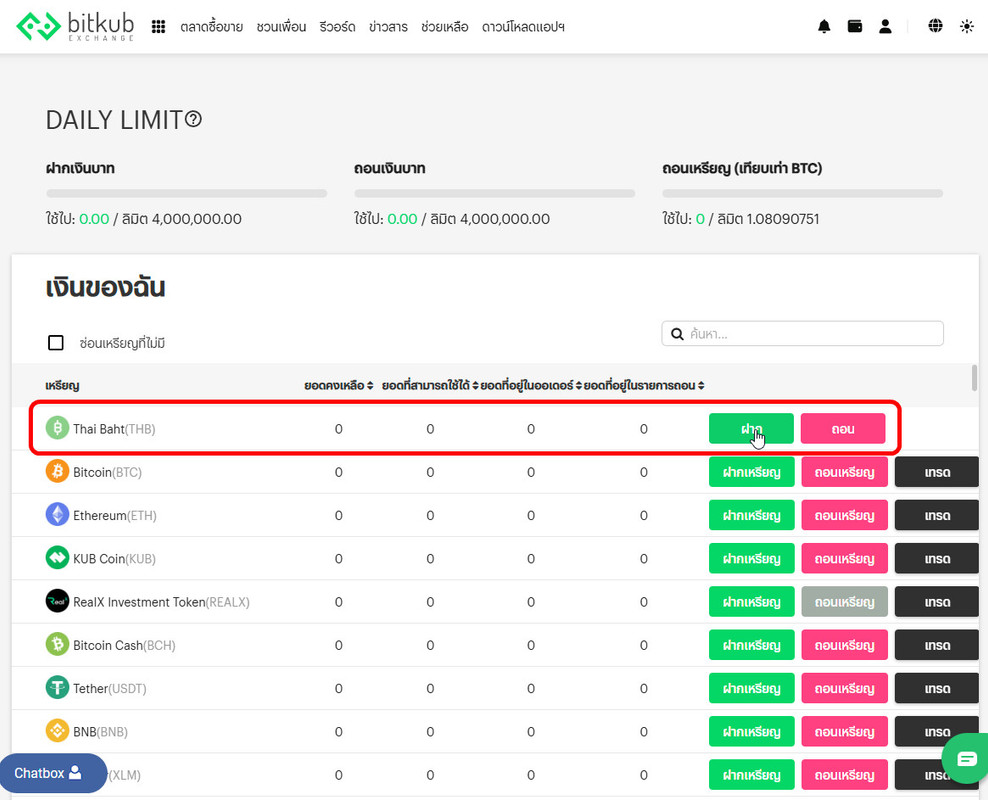Click the KUB Coin icon
Screen dimensions: 988x800
[57, 557]
